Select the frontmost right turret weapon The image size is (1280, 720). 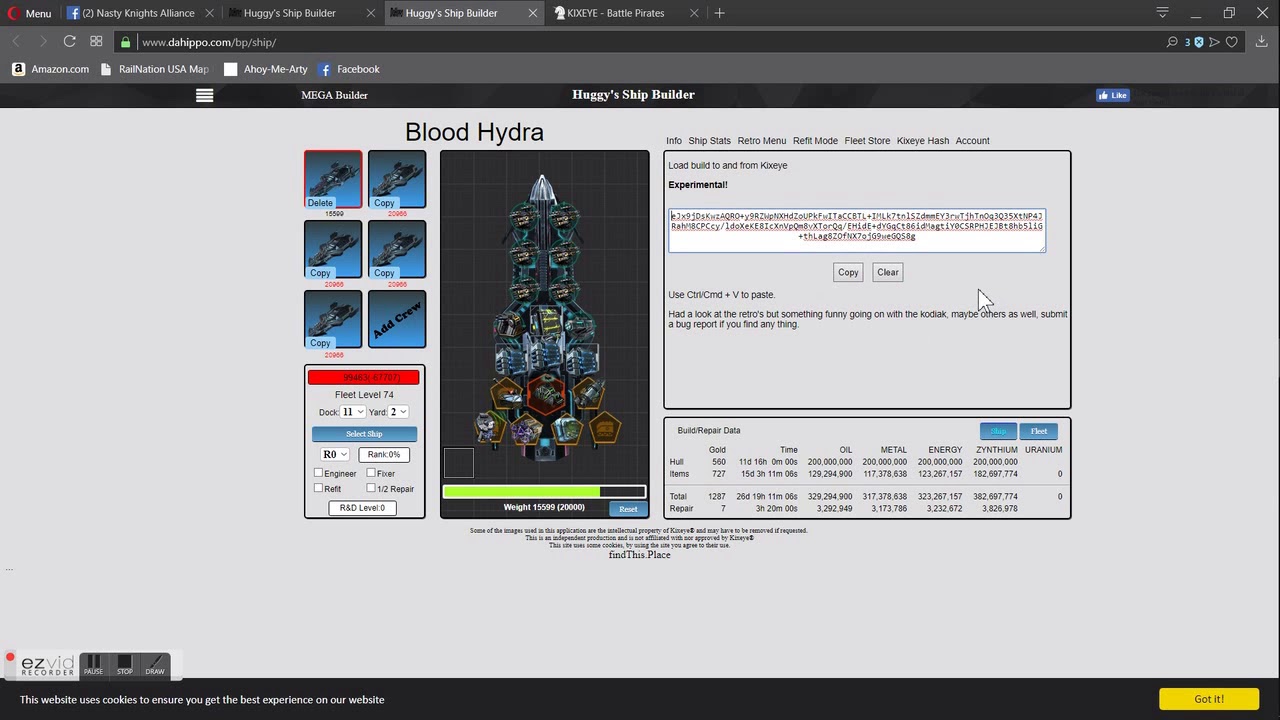564,219
